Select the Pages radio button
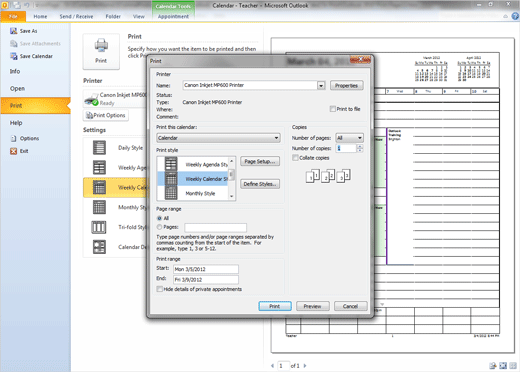 tap(159, 227)
